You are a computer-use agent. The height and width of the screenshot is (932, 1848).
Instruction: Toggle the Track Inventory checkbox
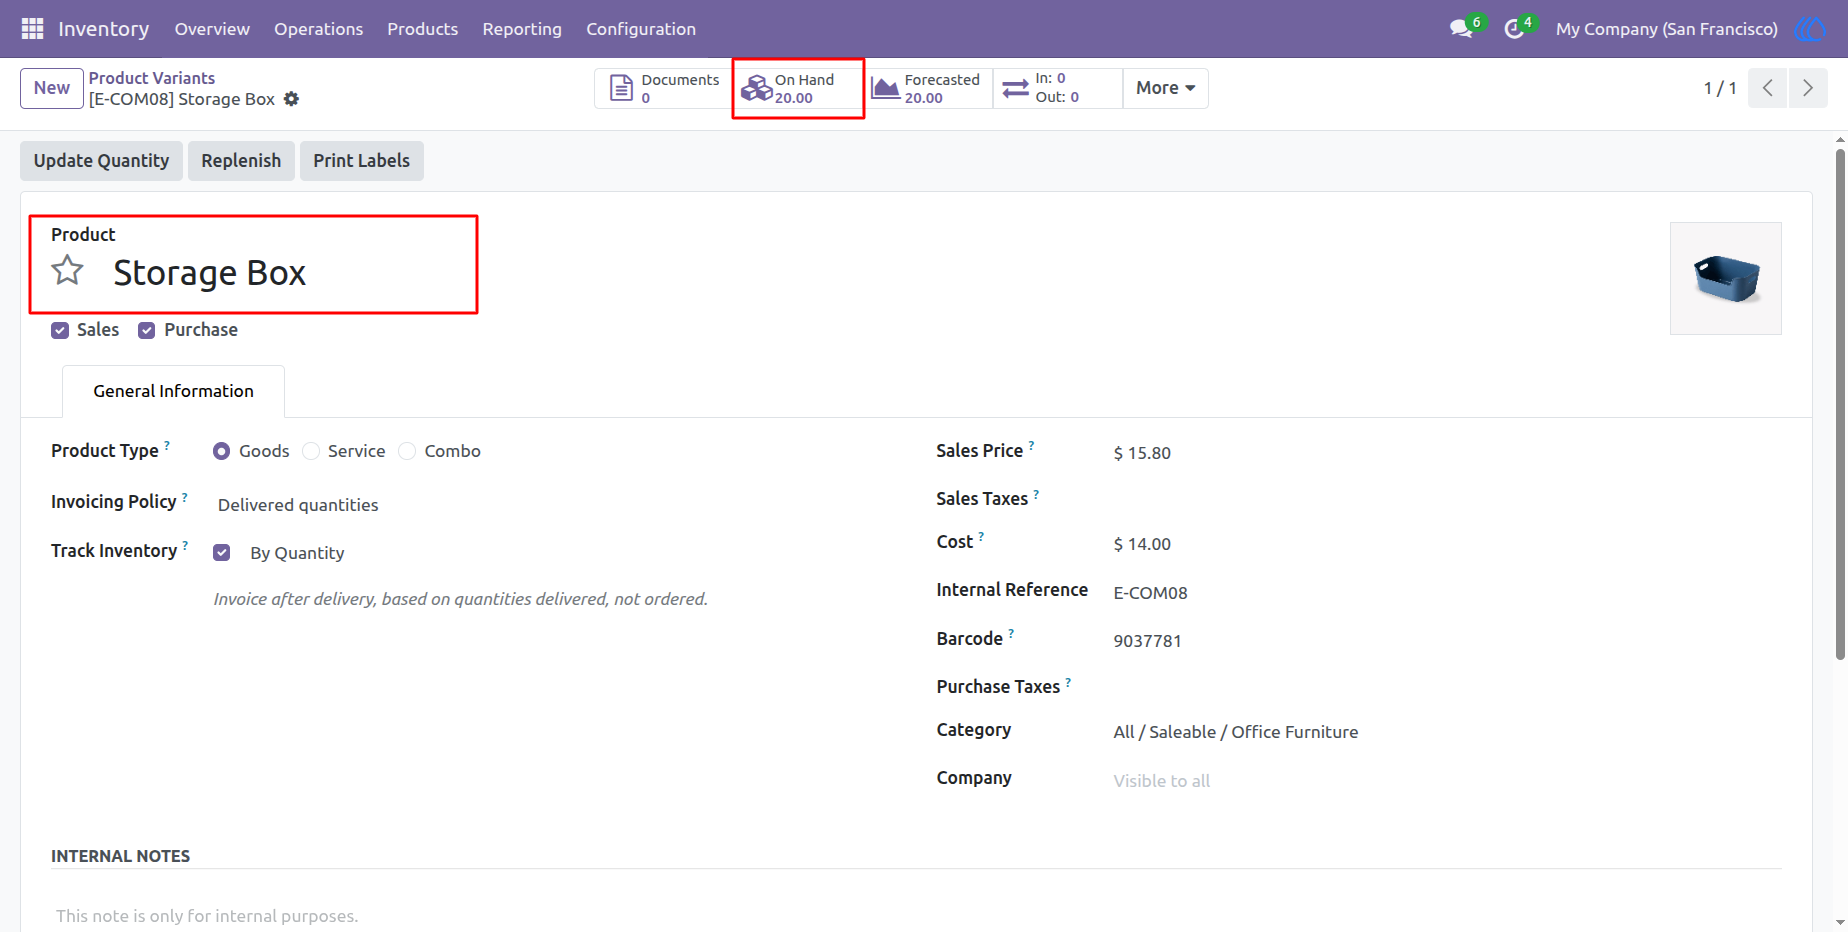tap(222, 552)
